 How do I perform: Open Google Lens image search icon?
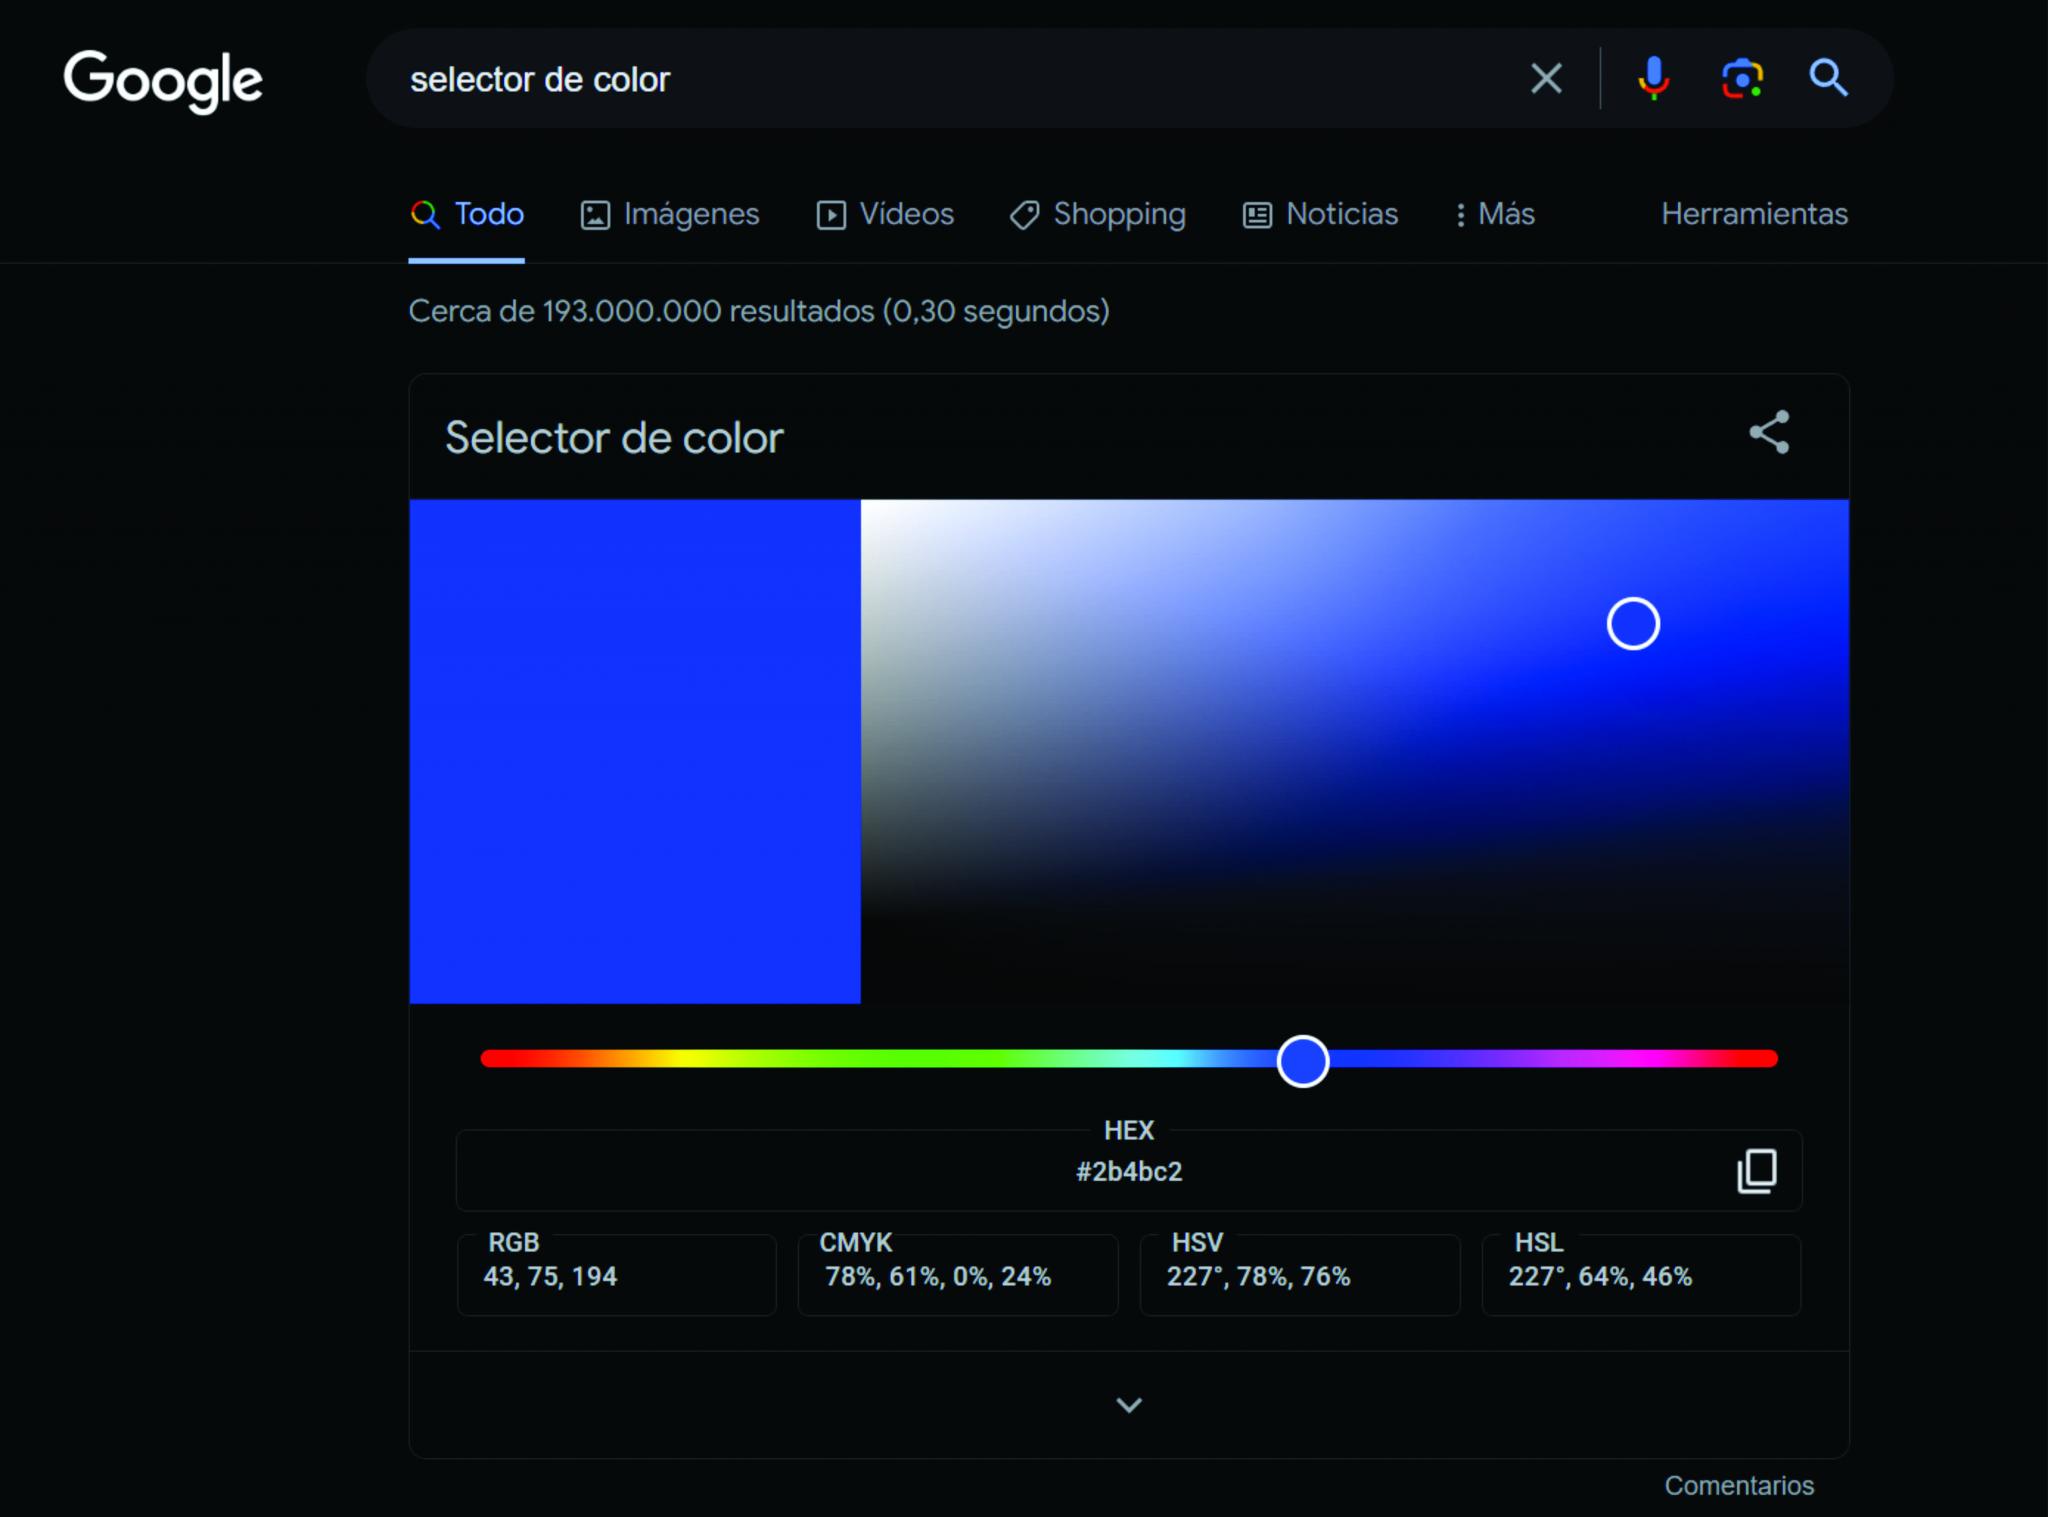point(1742,78)
